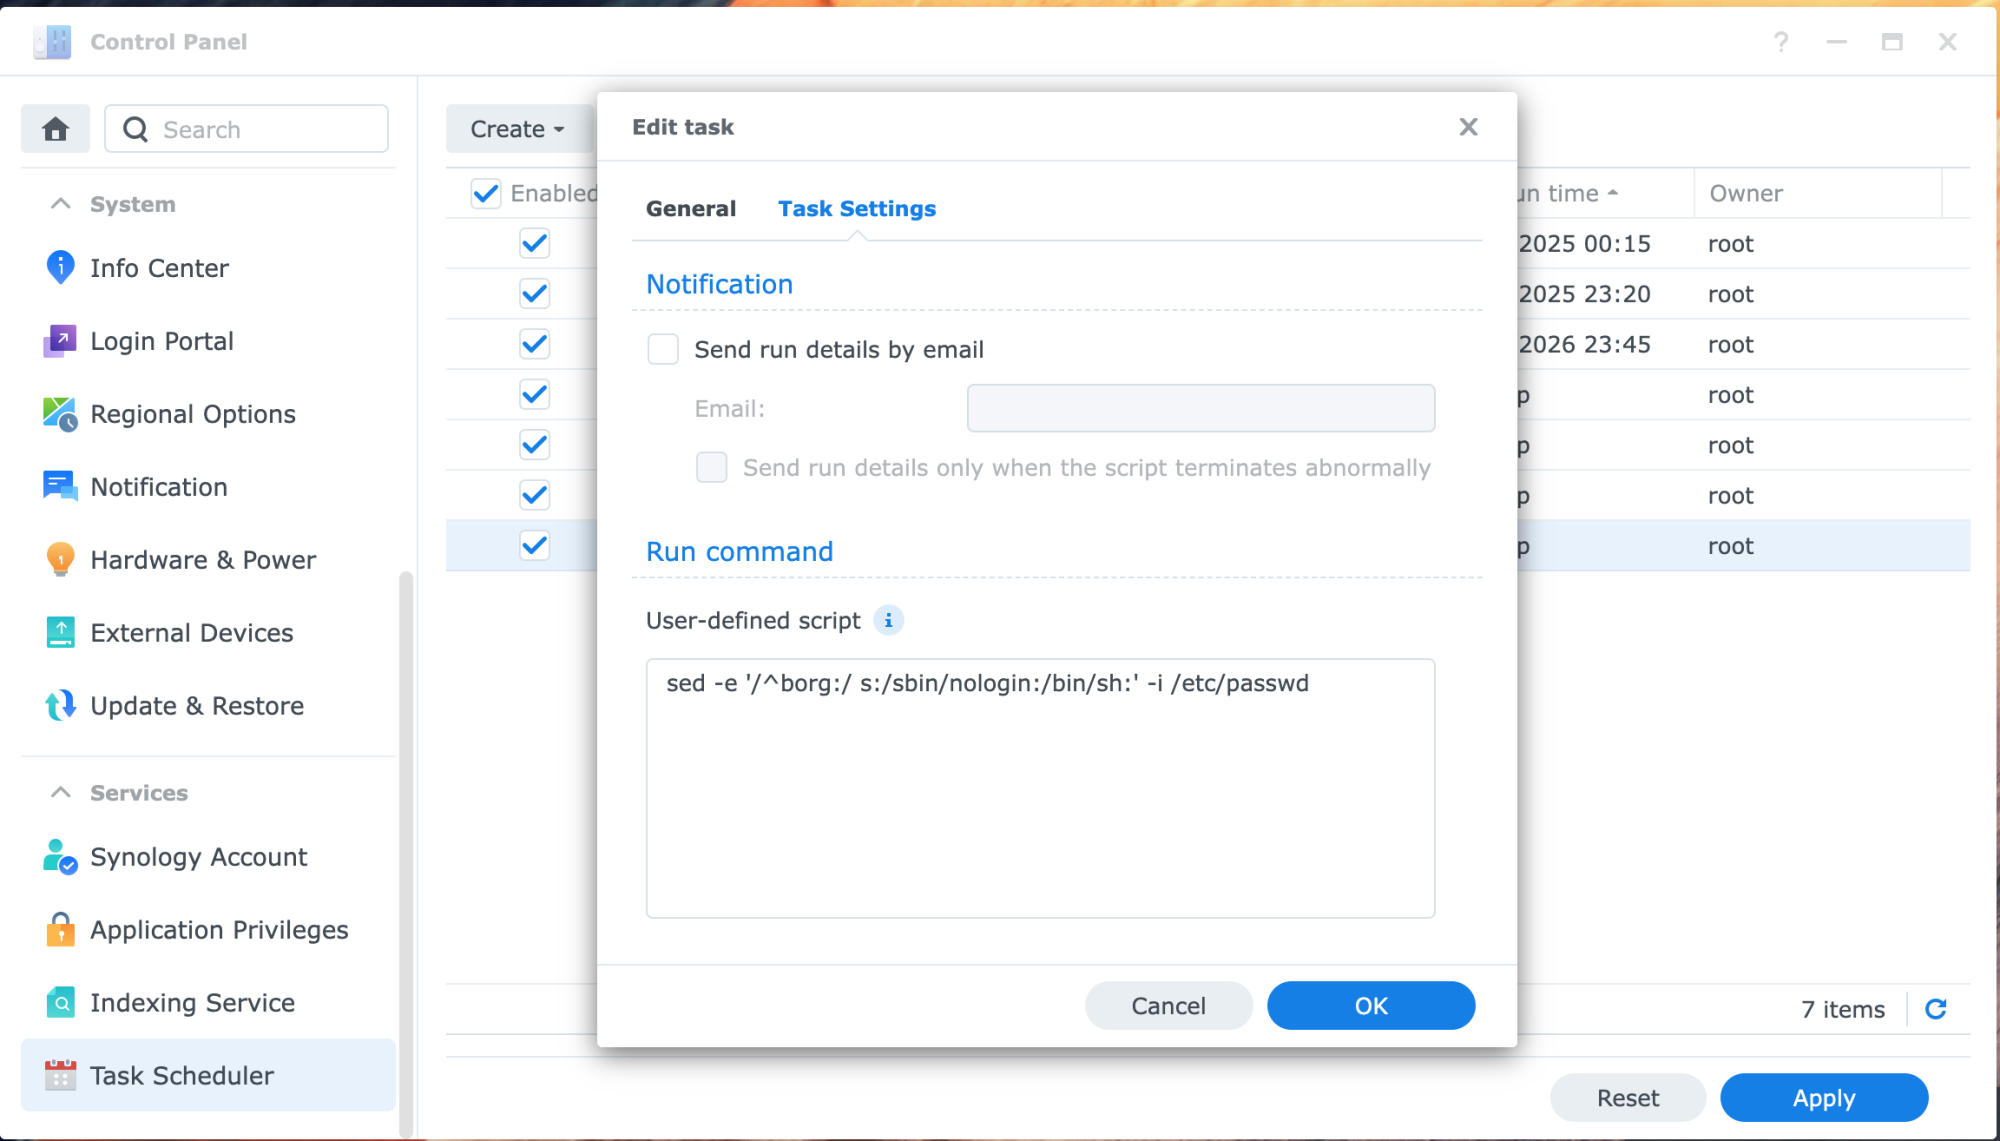Image resolution: width=2000 pixels, height=1141 pixels.
Task: Open the External Devices icon
Action: pos(60,633)
